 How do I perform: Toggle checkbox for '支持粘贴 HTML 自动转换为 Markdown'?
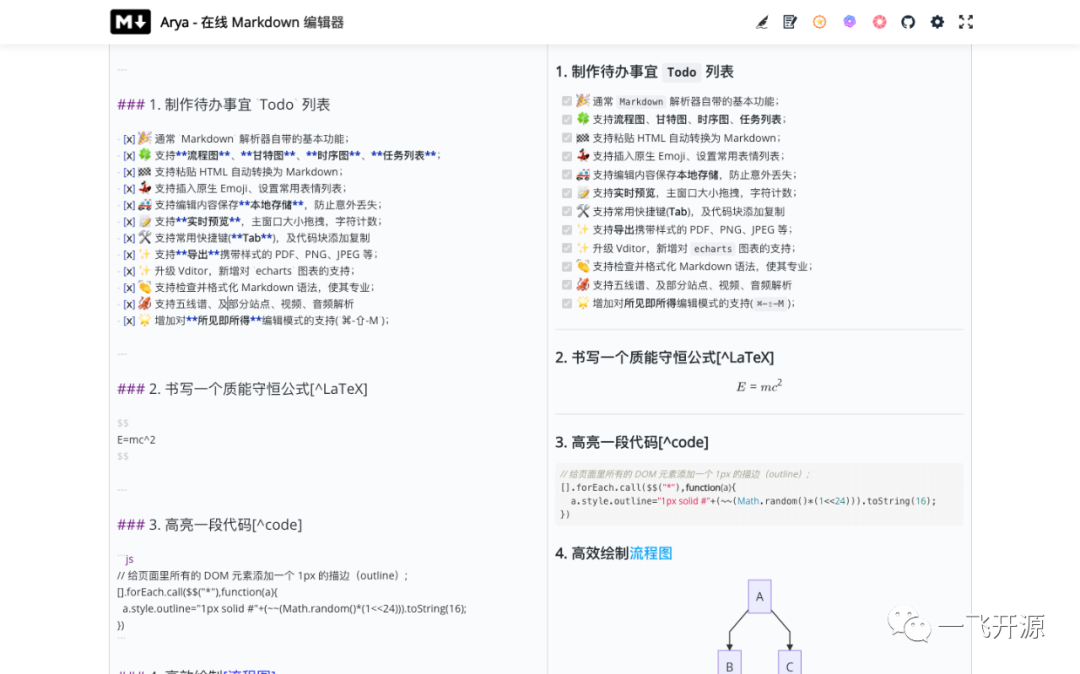(x=567, y=138)
